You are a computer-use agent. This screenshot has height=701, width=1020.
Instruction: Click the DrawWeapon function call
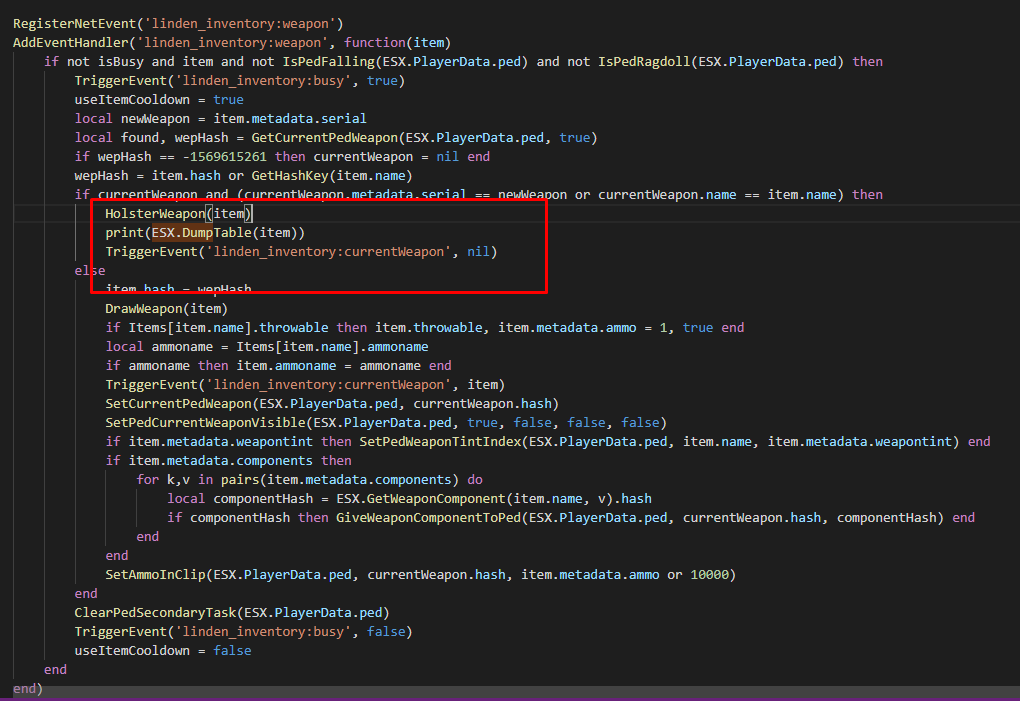pyautogui.click(x=145, y=308)
